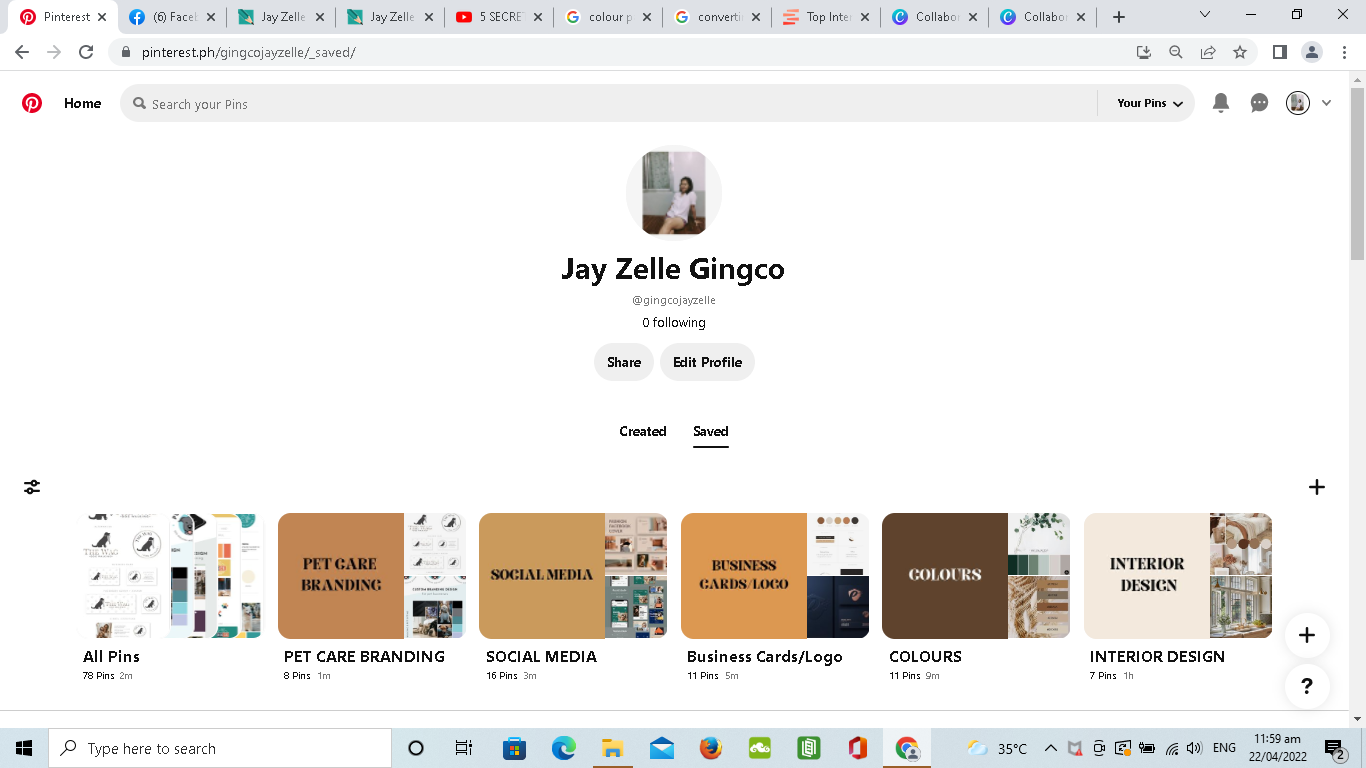Click the volume speaker tray icon

(1195, 748)
